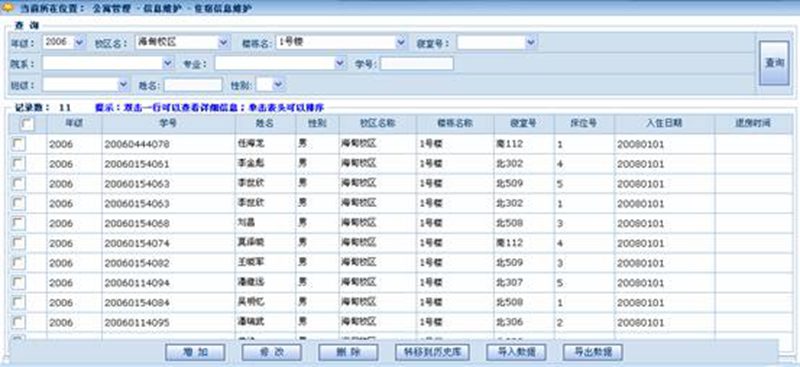Click the 学号 student ID input field
800x367 pixels.
(417, 63)
